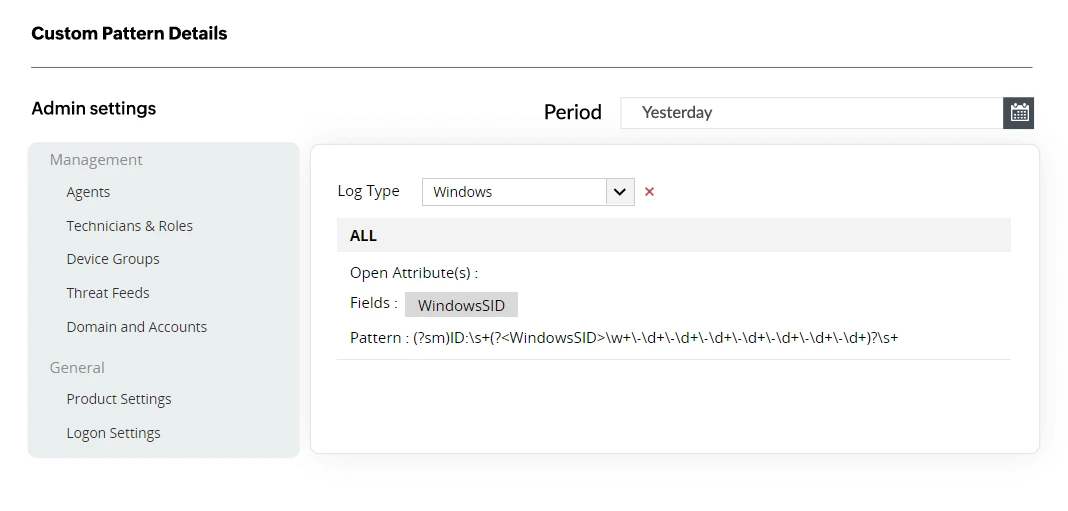This screenshot has width=1068, height=511.
Task: Click the General section heading
Action: (77, 368)
